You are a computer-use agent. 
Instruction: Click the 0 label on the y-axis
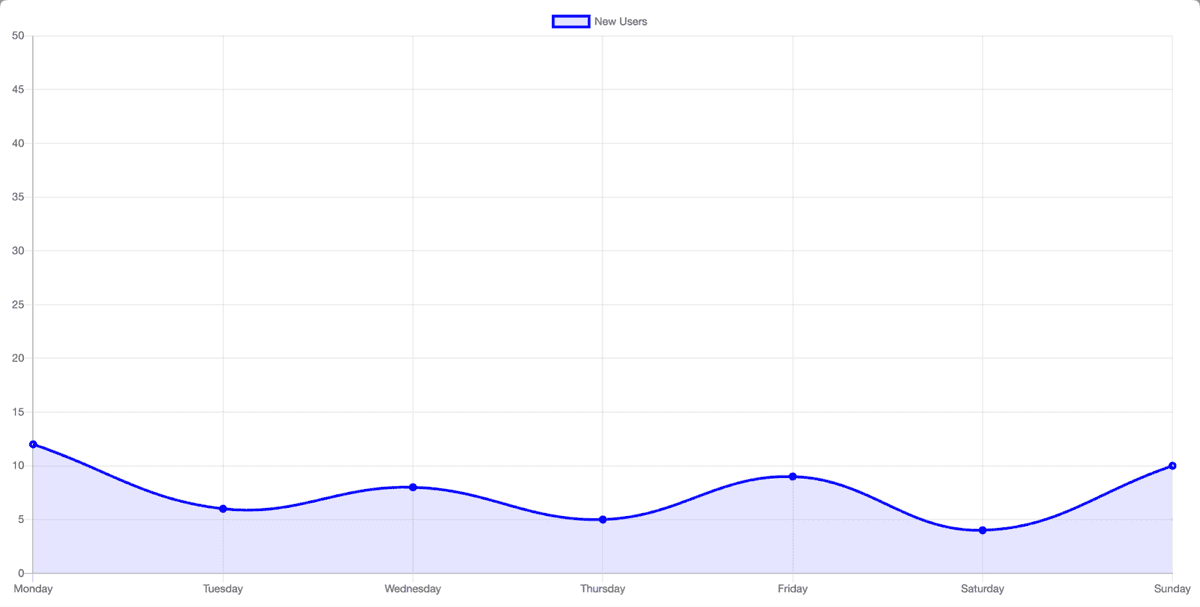coord(21,573)
